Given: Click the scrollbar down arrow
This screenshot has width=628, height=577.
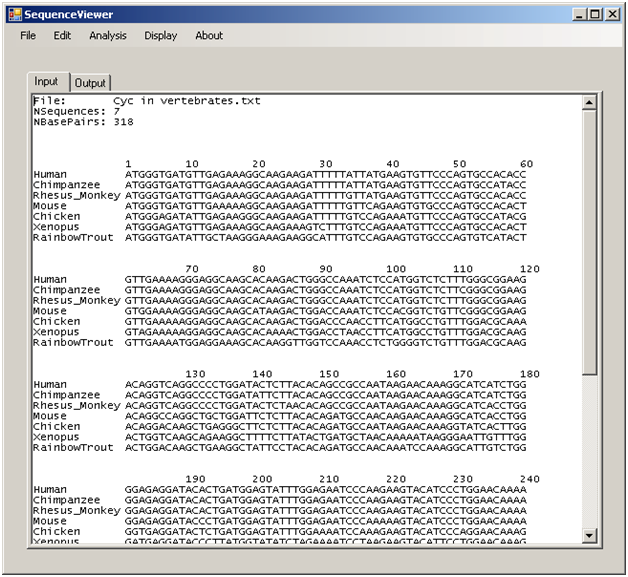Looking at the screenshot, I should coord(589,536).
